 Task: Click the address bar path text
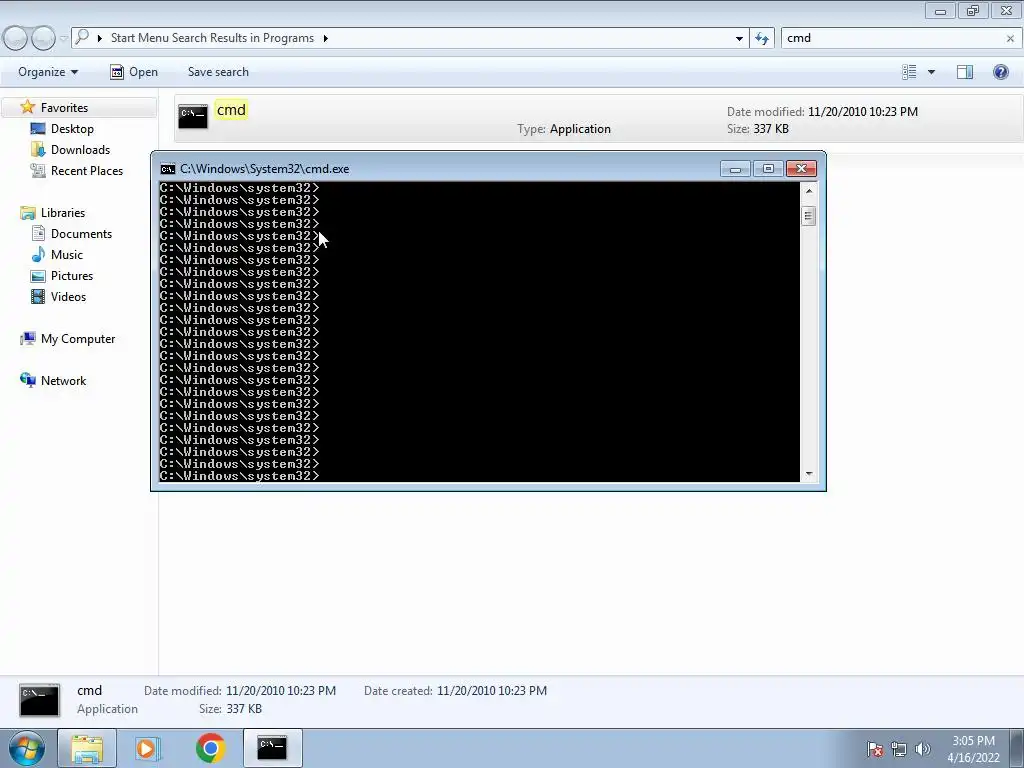[212, 38]
